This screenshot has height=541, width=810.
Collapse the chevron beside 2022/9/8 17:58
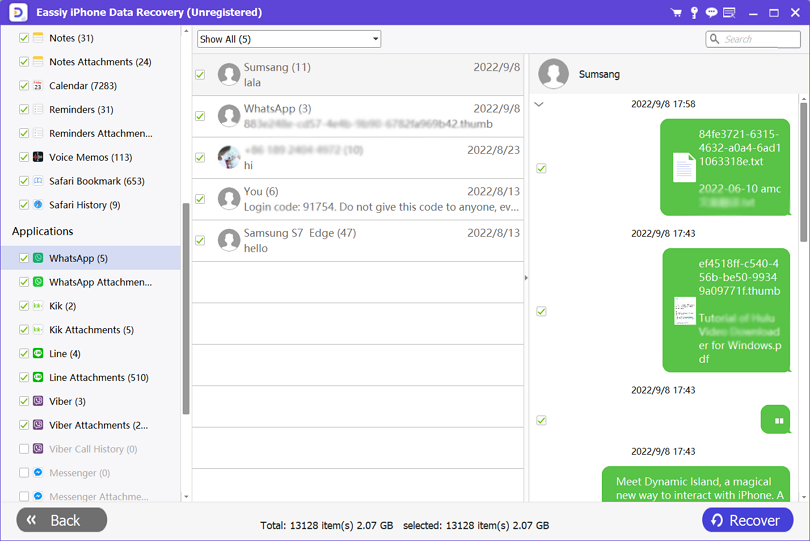pyautogui.click(x=539, y=104)
